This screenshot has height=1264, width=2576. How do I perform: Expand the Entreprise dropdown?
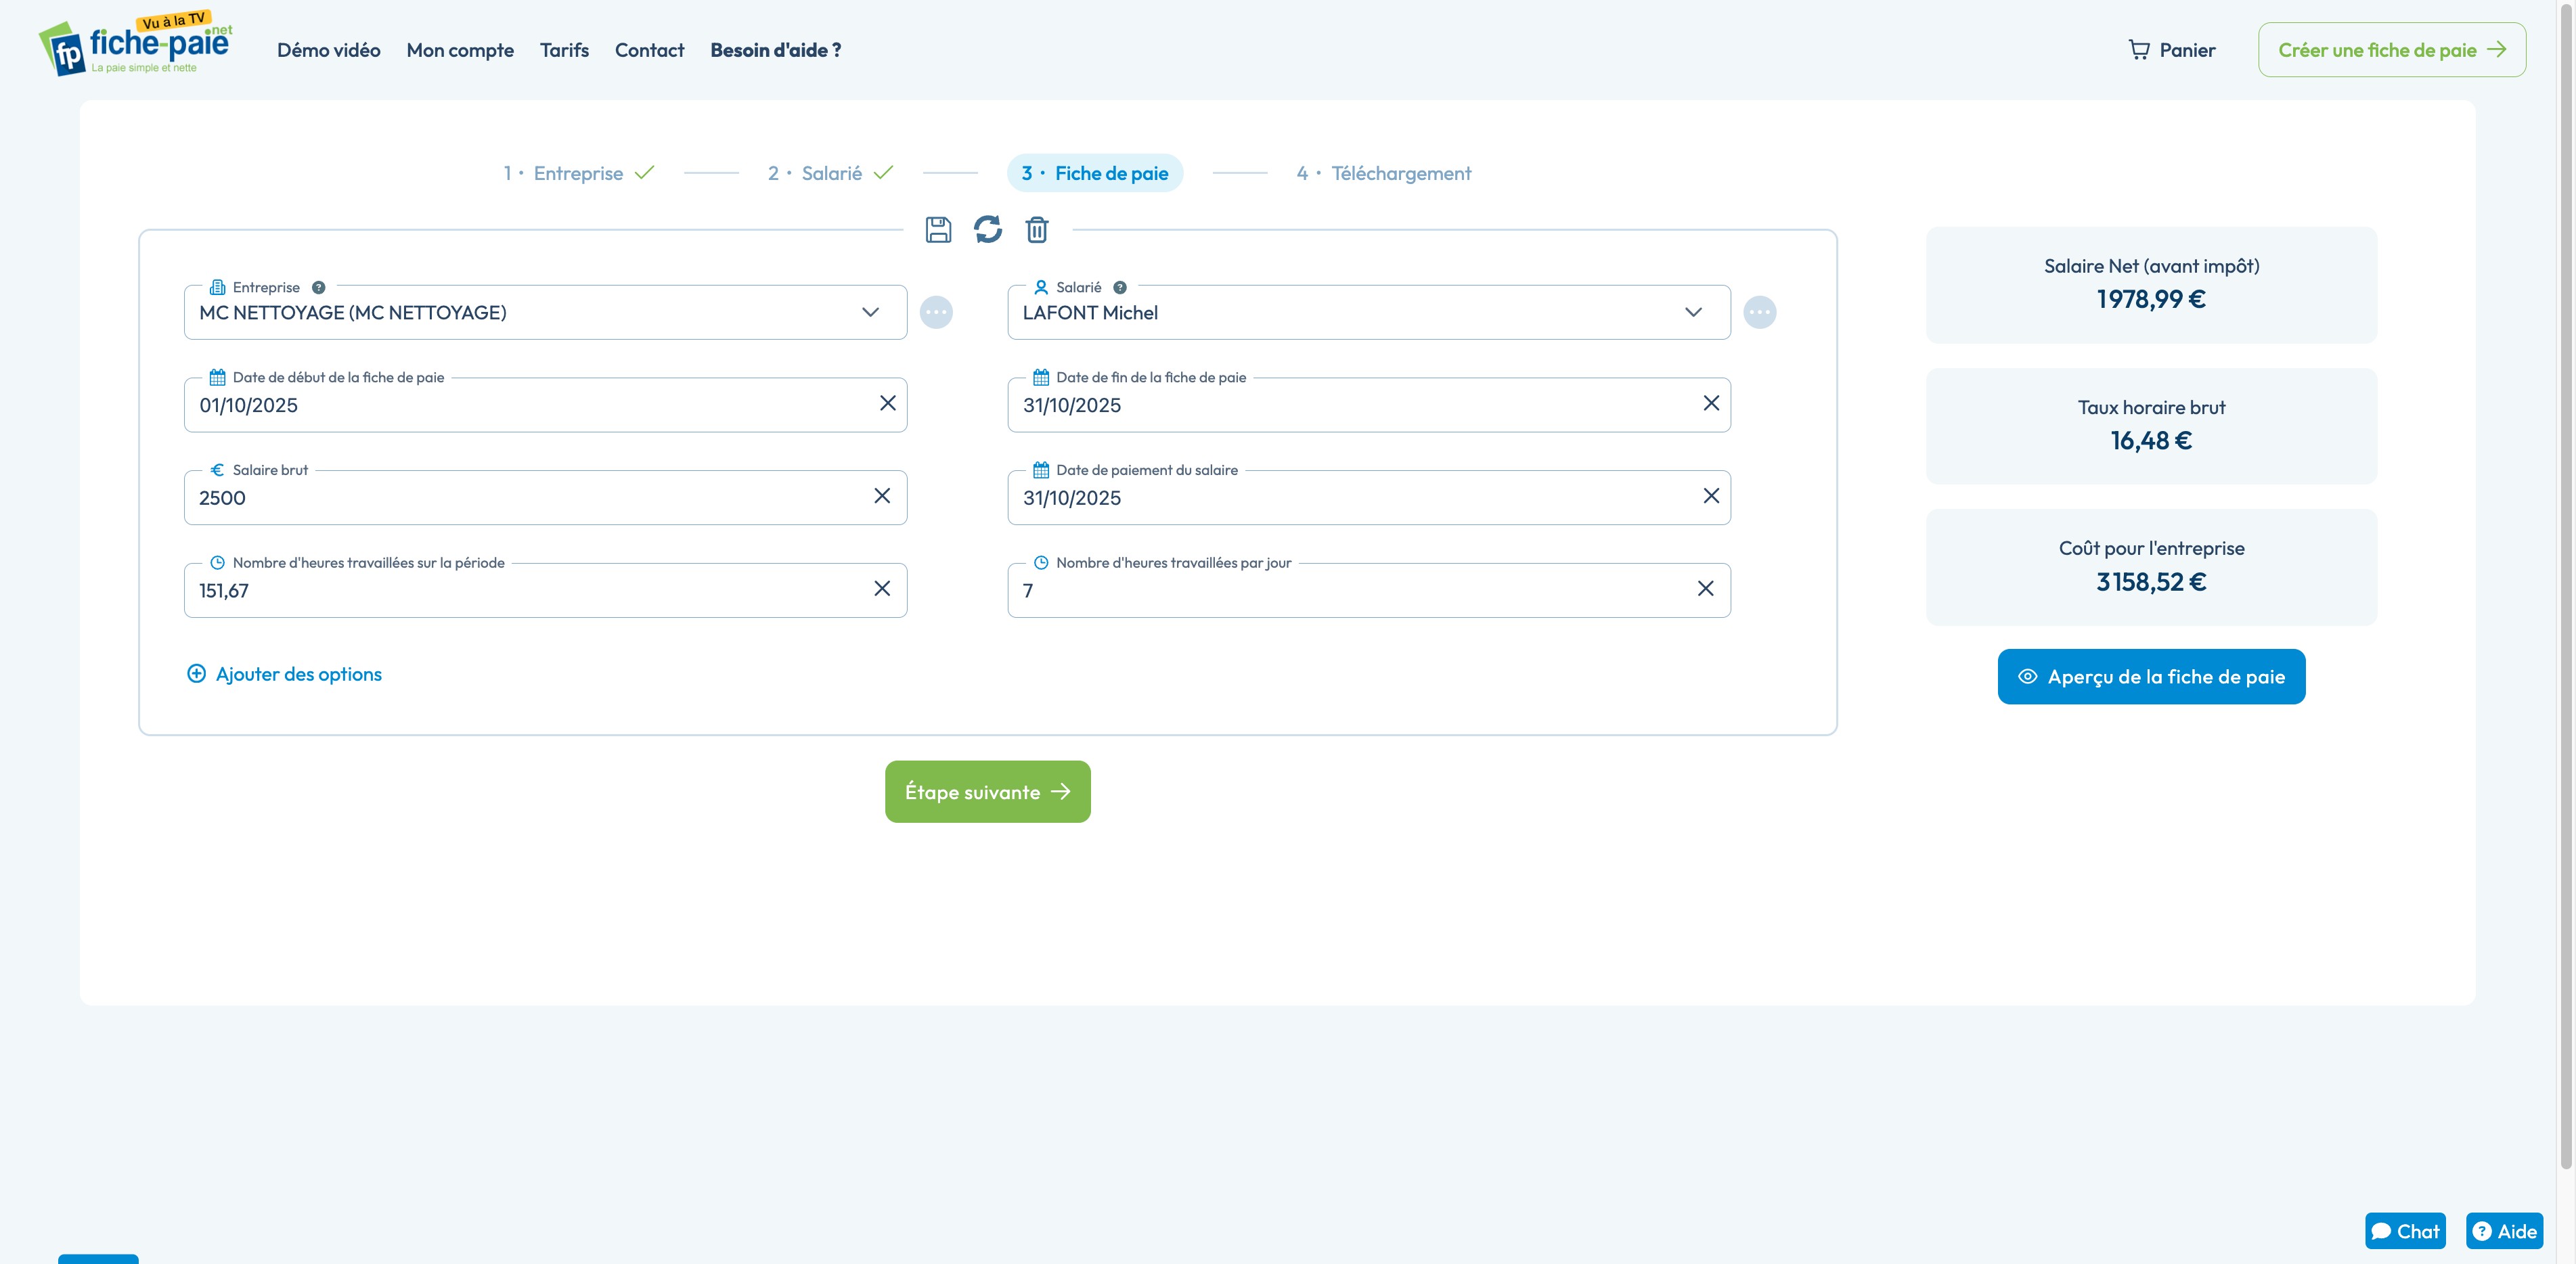pos(870,312)
